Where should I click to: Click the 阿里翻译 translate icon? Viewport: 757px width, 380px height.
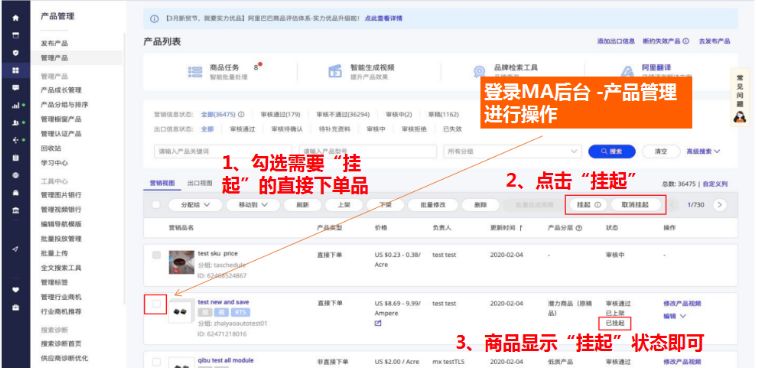click(x=627, y=72)
